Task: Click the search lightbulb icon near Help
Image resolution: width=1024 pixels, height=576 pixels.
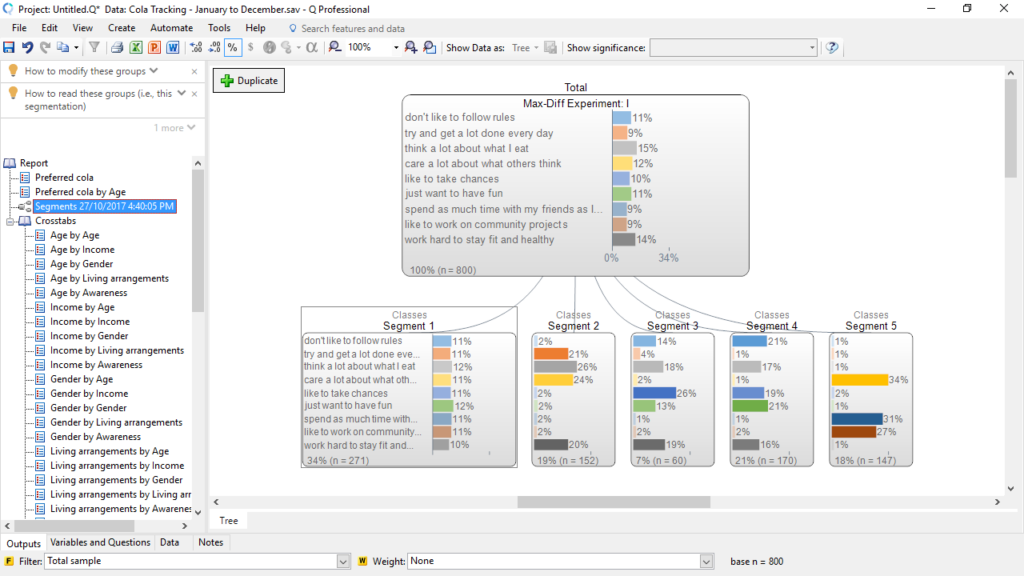Action: [293, 29]
